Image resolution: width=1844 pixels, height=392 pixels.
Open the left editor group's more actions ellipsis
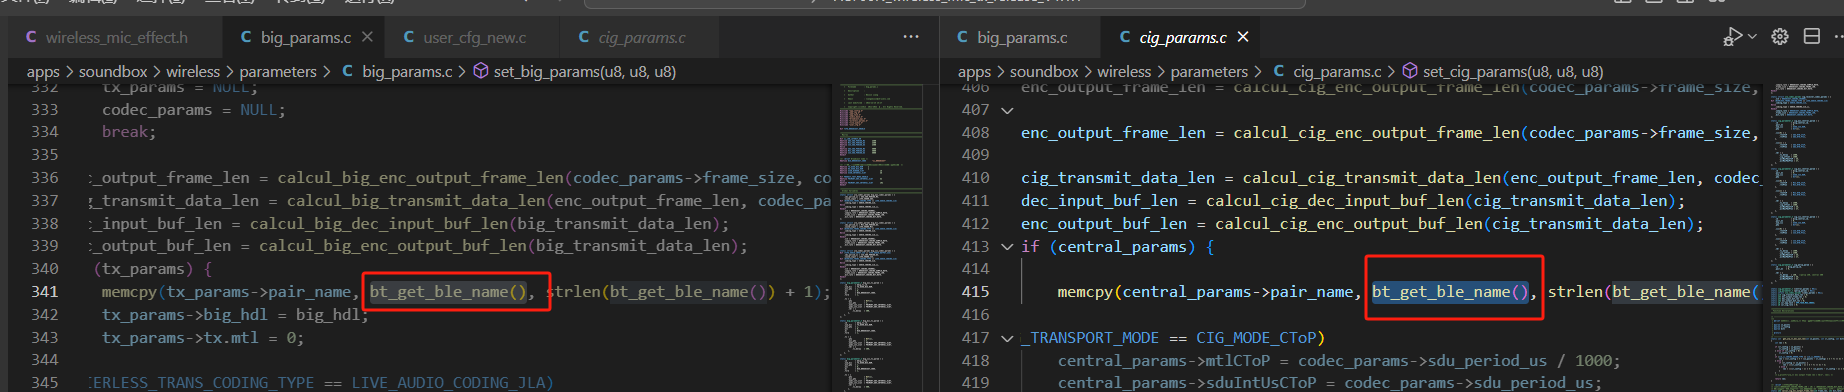point(910,36)
